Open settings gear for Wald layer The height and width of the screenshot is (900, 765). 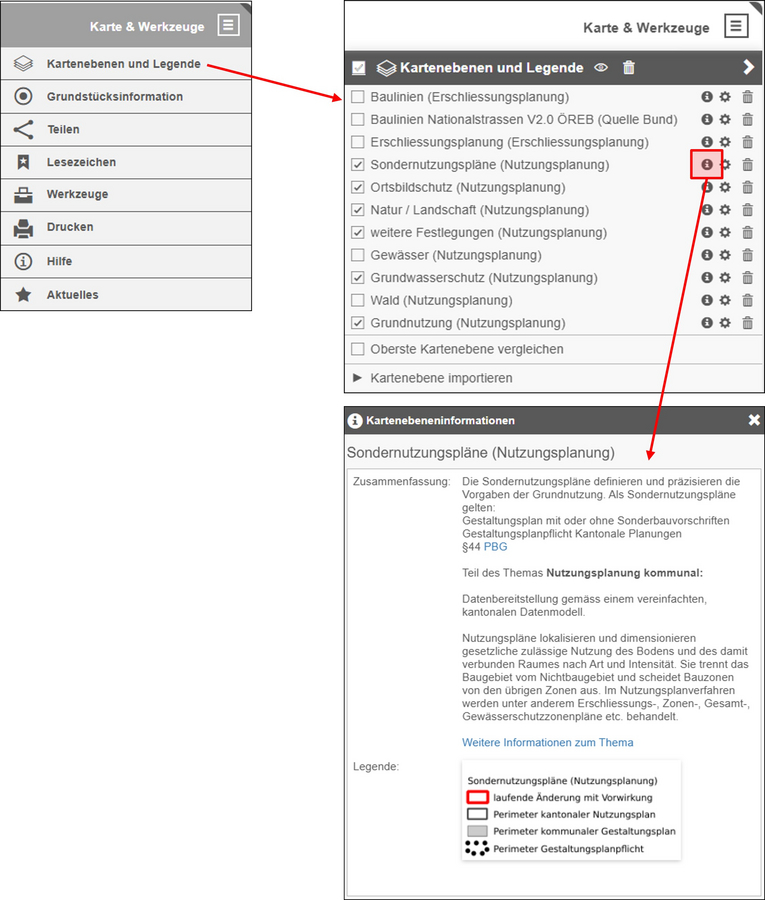725,300
